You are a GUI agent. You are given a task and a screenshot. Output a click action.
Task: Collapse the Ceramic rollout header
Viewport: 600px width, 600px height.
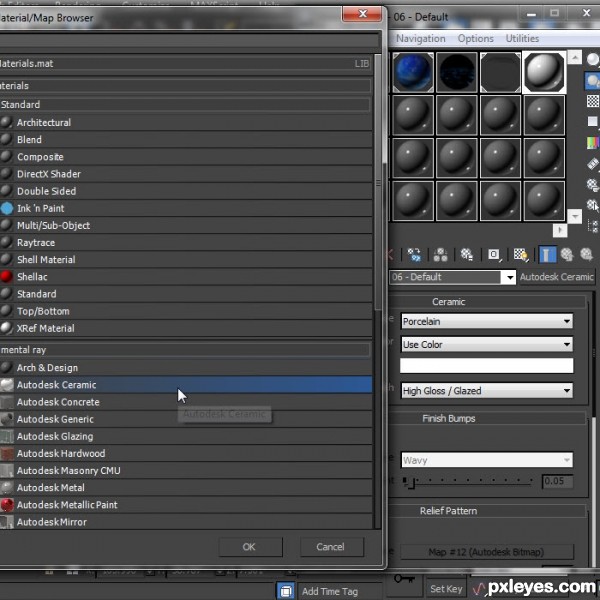pyautogui.click(x=487, y=302)
